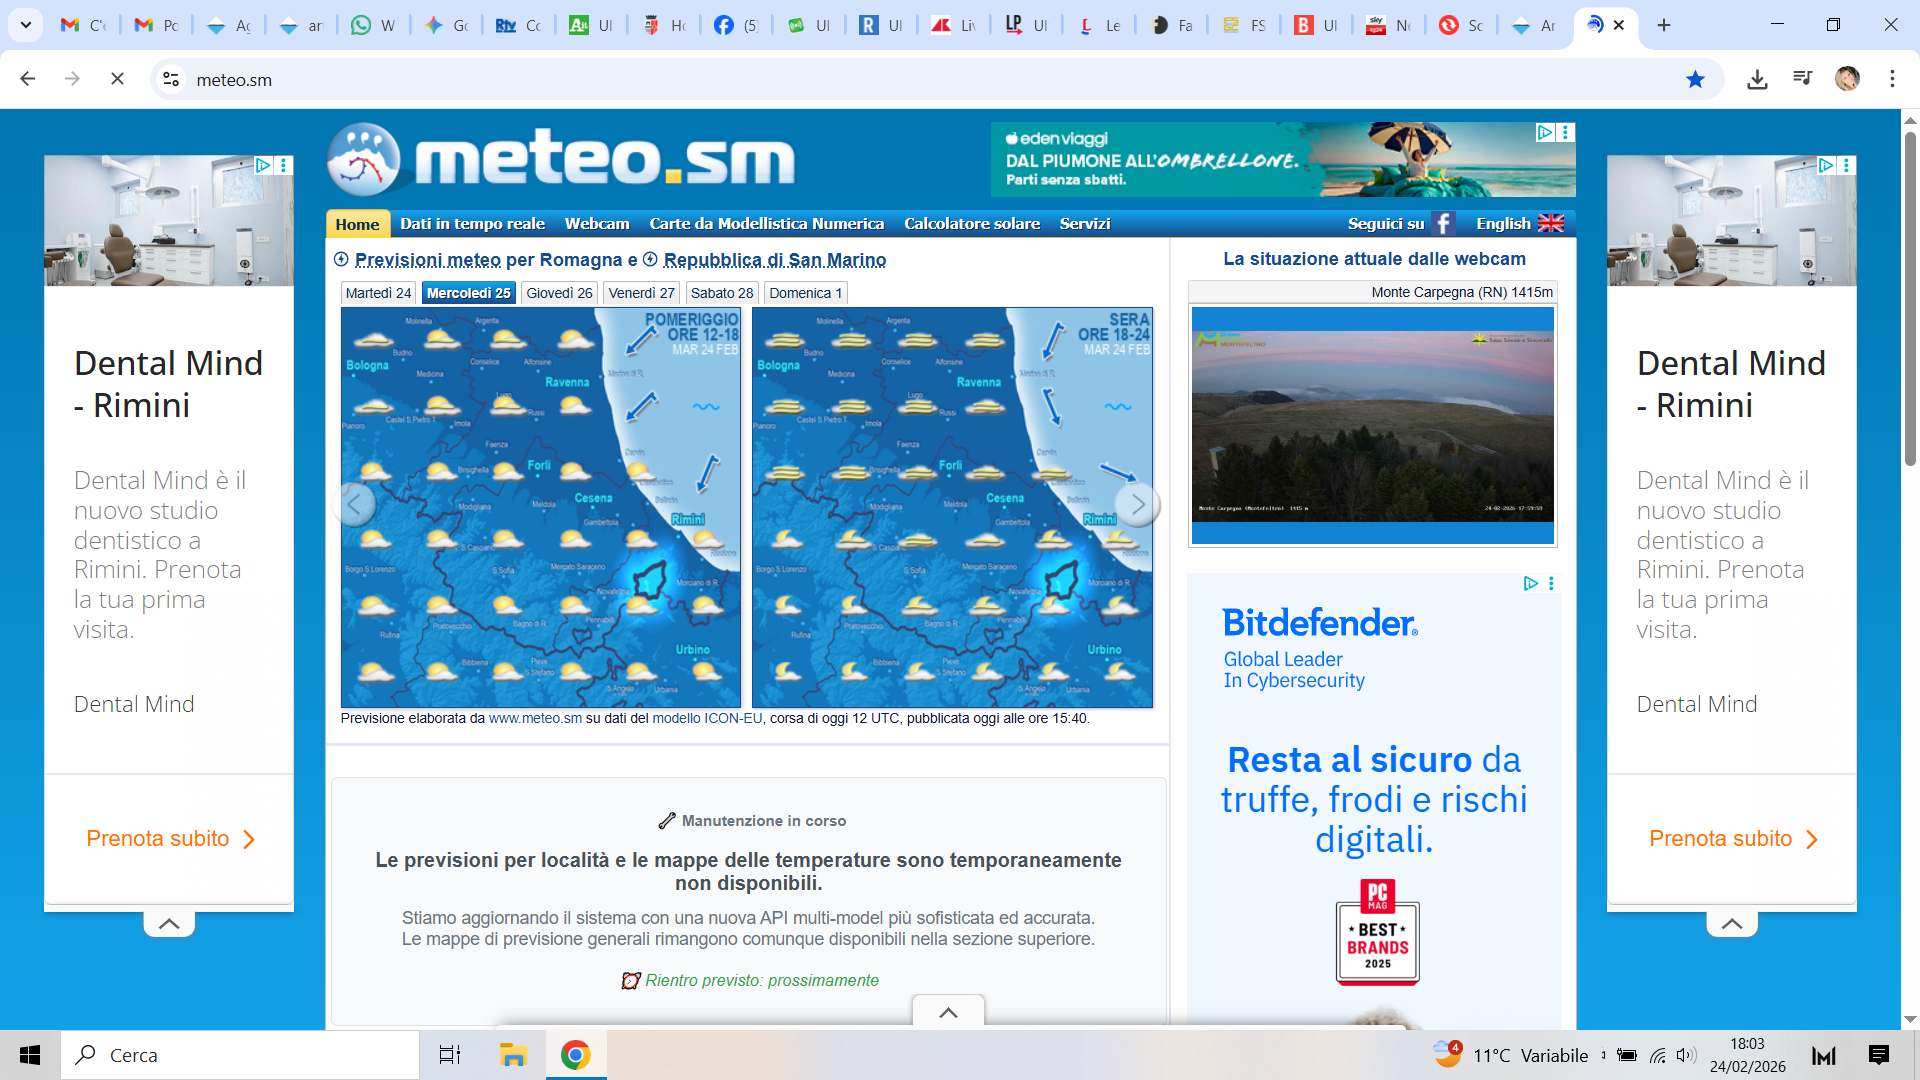Image resolution: width=1920 pixels, height=1080 pixels.
Task: Click next arrow on forecast map carousel
Action: [1137, 505]
